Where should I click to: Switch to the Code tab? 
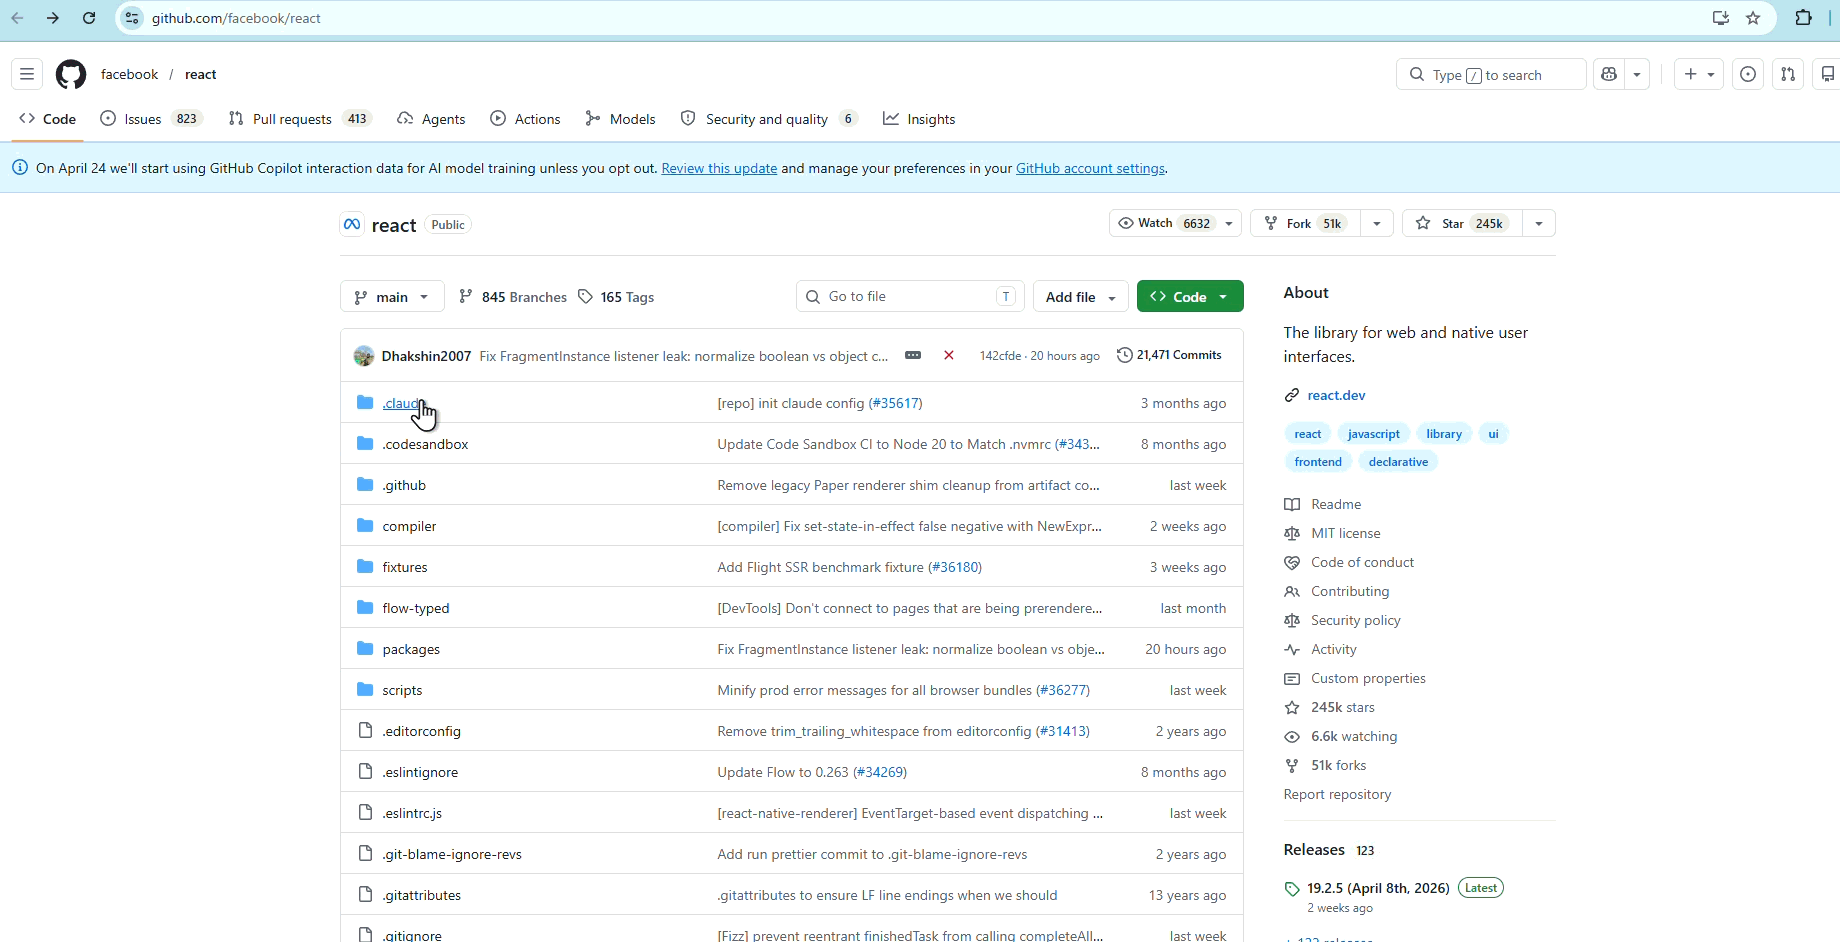[47, 119]
